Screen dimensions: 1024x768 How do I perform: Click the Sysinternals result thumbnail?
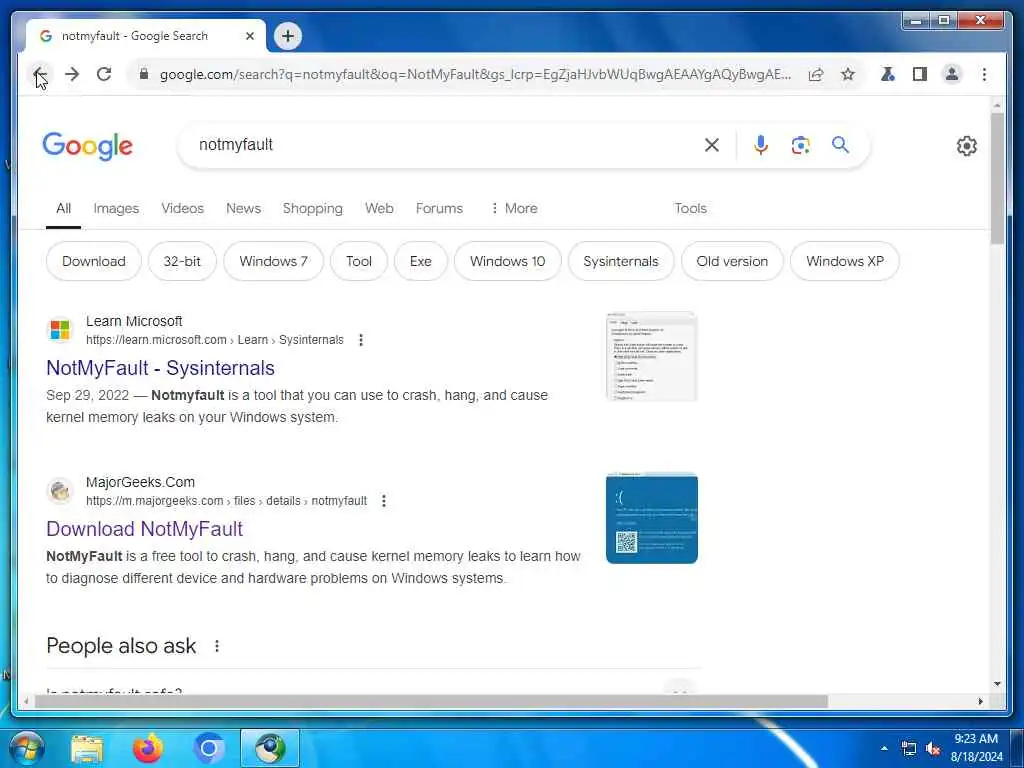point(652,357)
